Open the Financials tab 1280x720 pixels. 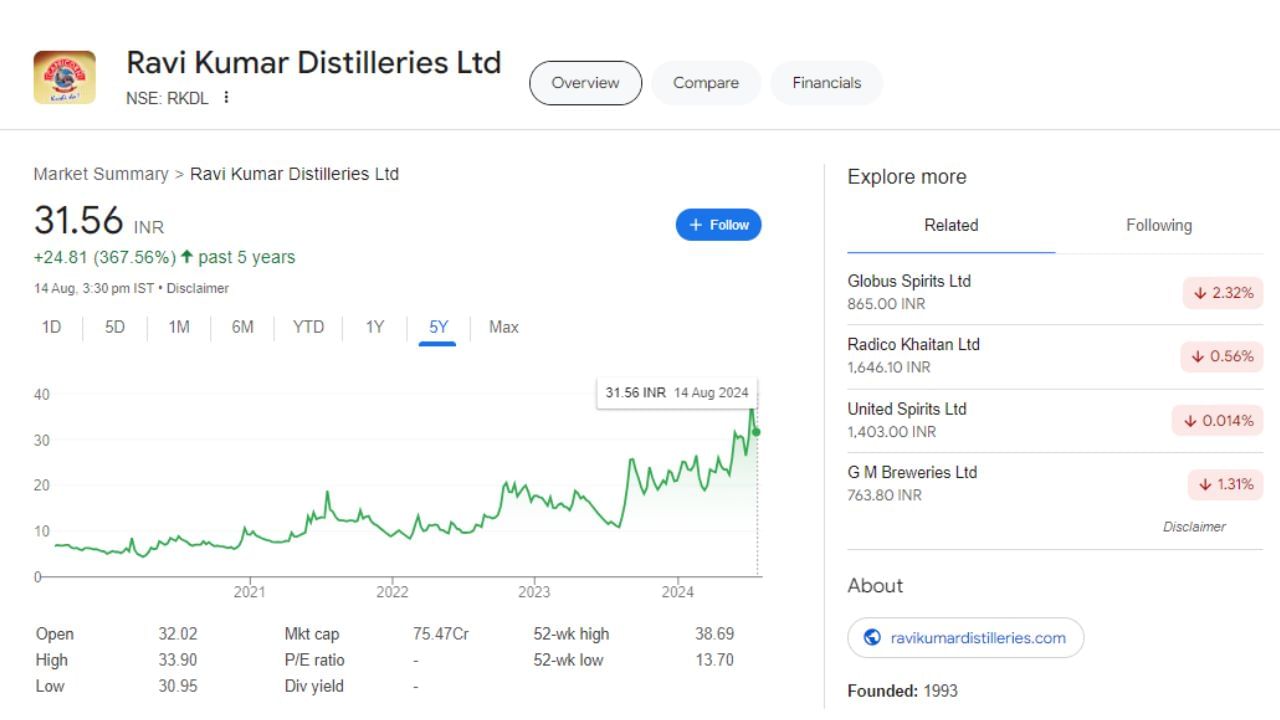click(x=826, y=83)
